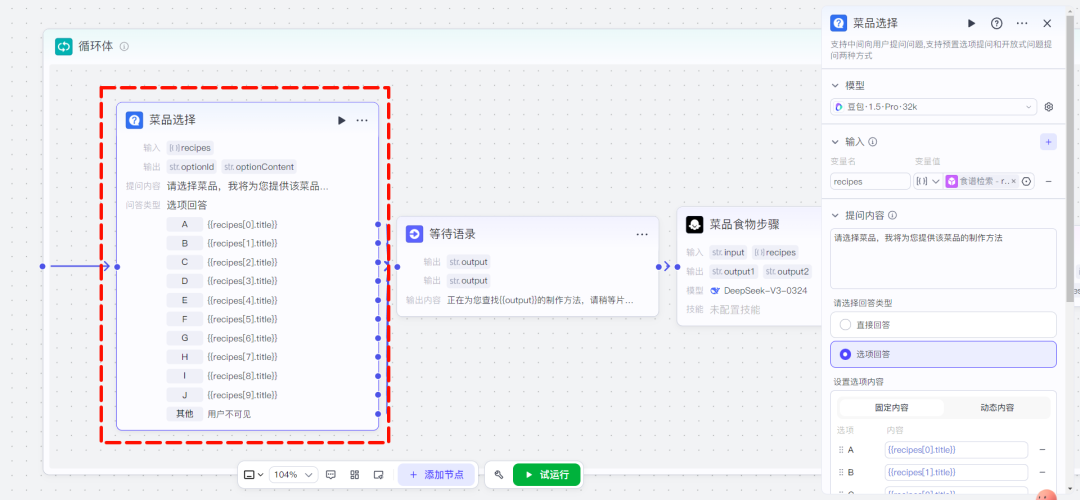Screen dimensions: 1080x500
Task: Add a new input variable with plus
Action: pyautogui.click(x=1048, y=142)
